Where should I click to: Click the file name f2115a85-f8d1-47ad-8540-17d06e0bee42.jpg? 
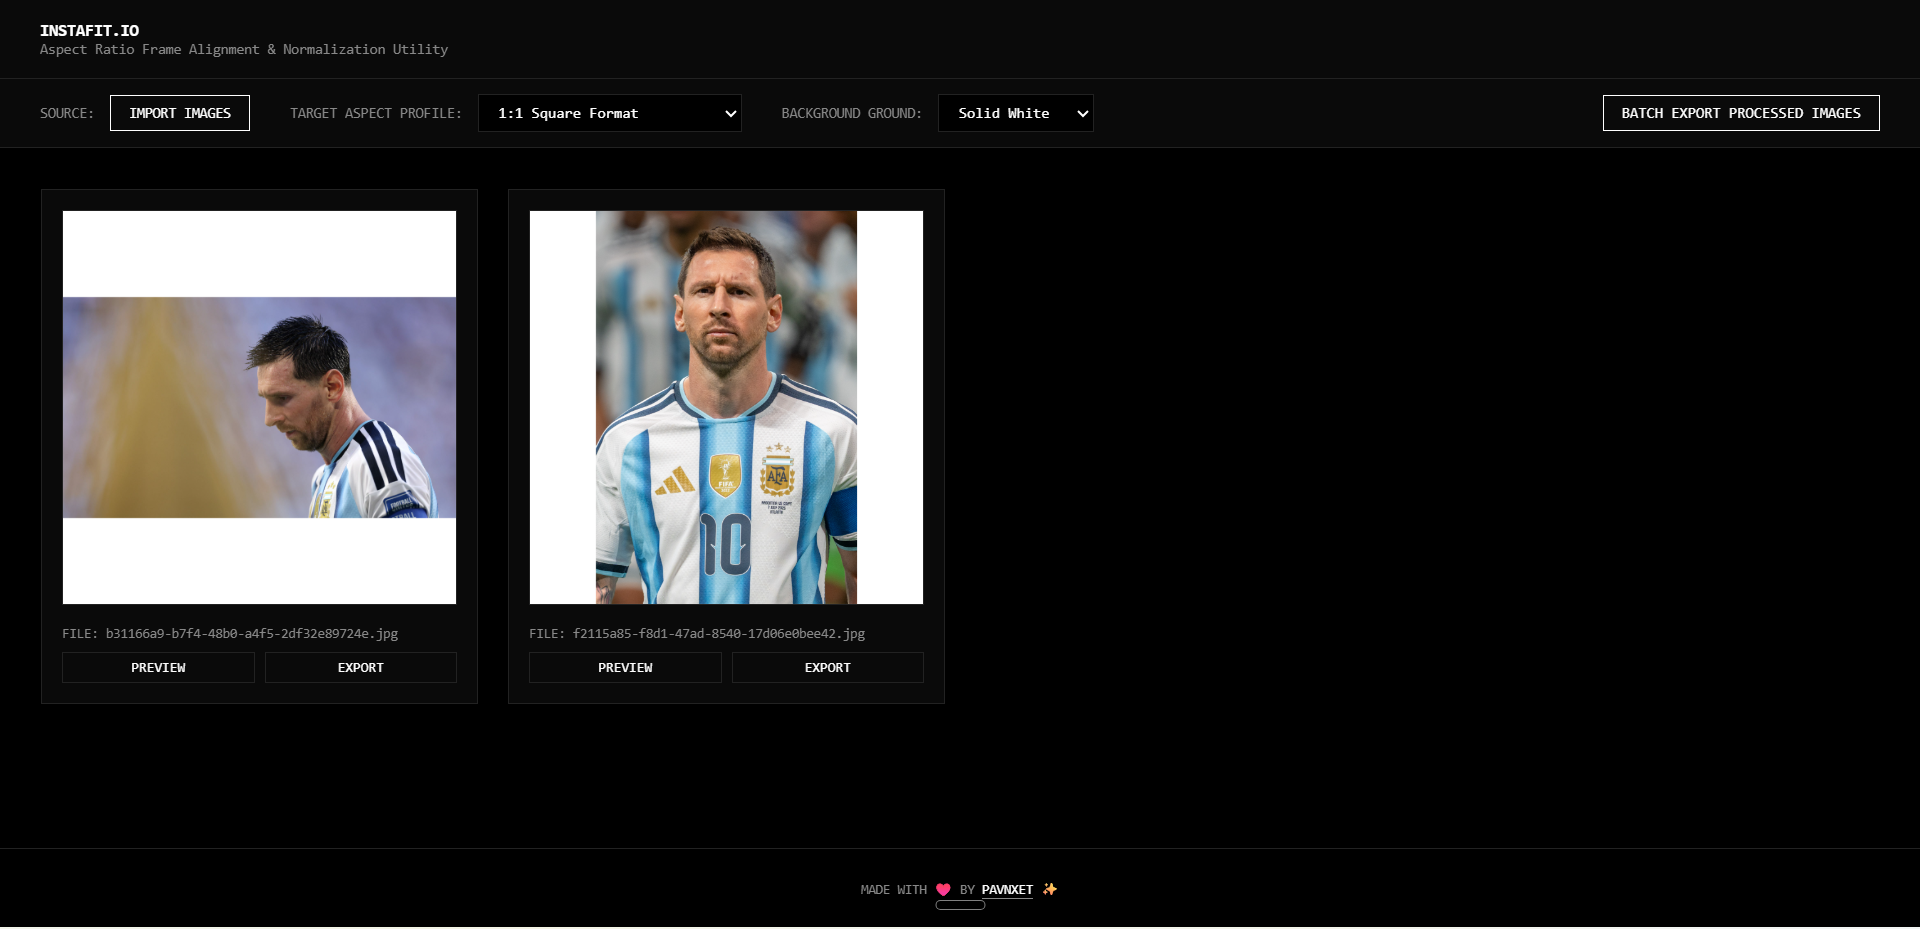click(719, 633)
